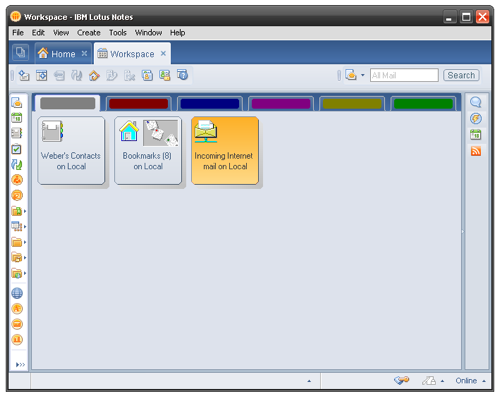Click the help question-mark toolbar icon
Screen dimensions: 500x399
pos(182,75)
